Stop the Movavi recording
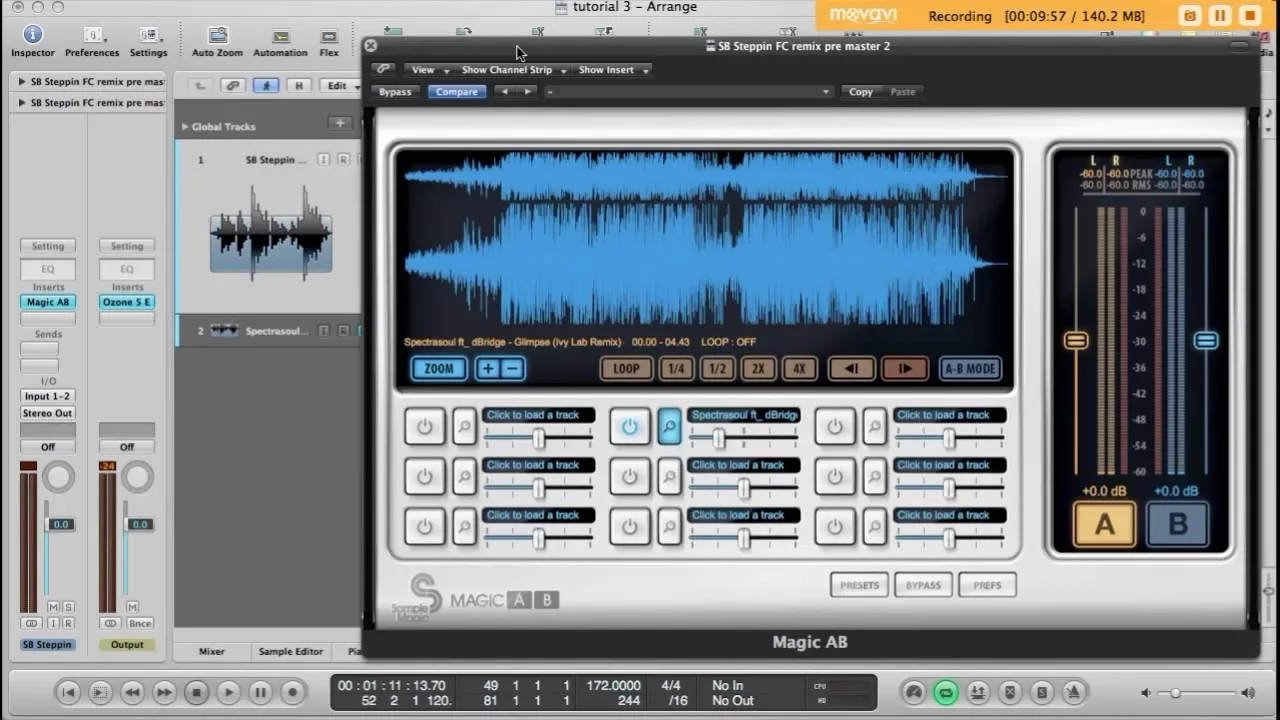The width and height of the screenshot is (1280, 720). (x=1250, y=16)
